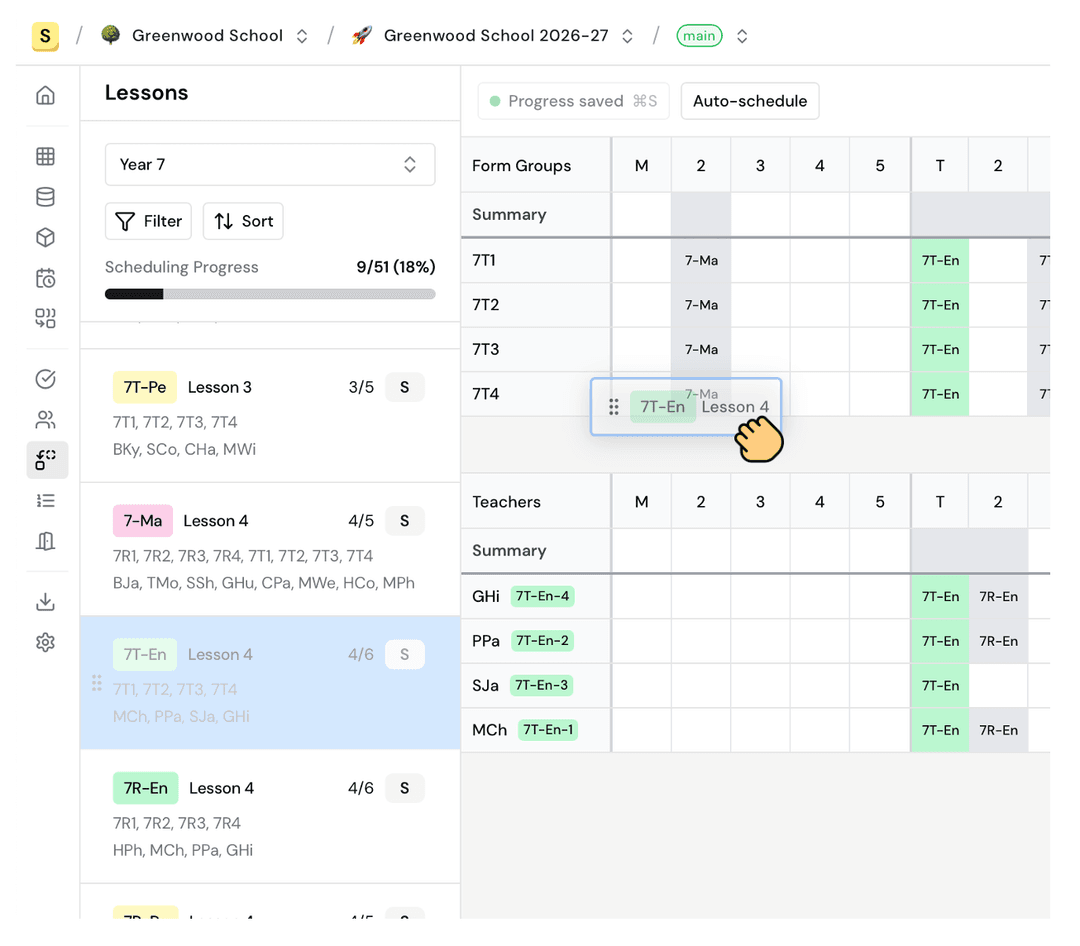Open the Year 7 dropdown

pyautogui.click(x=269, y=165)
